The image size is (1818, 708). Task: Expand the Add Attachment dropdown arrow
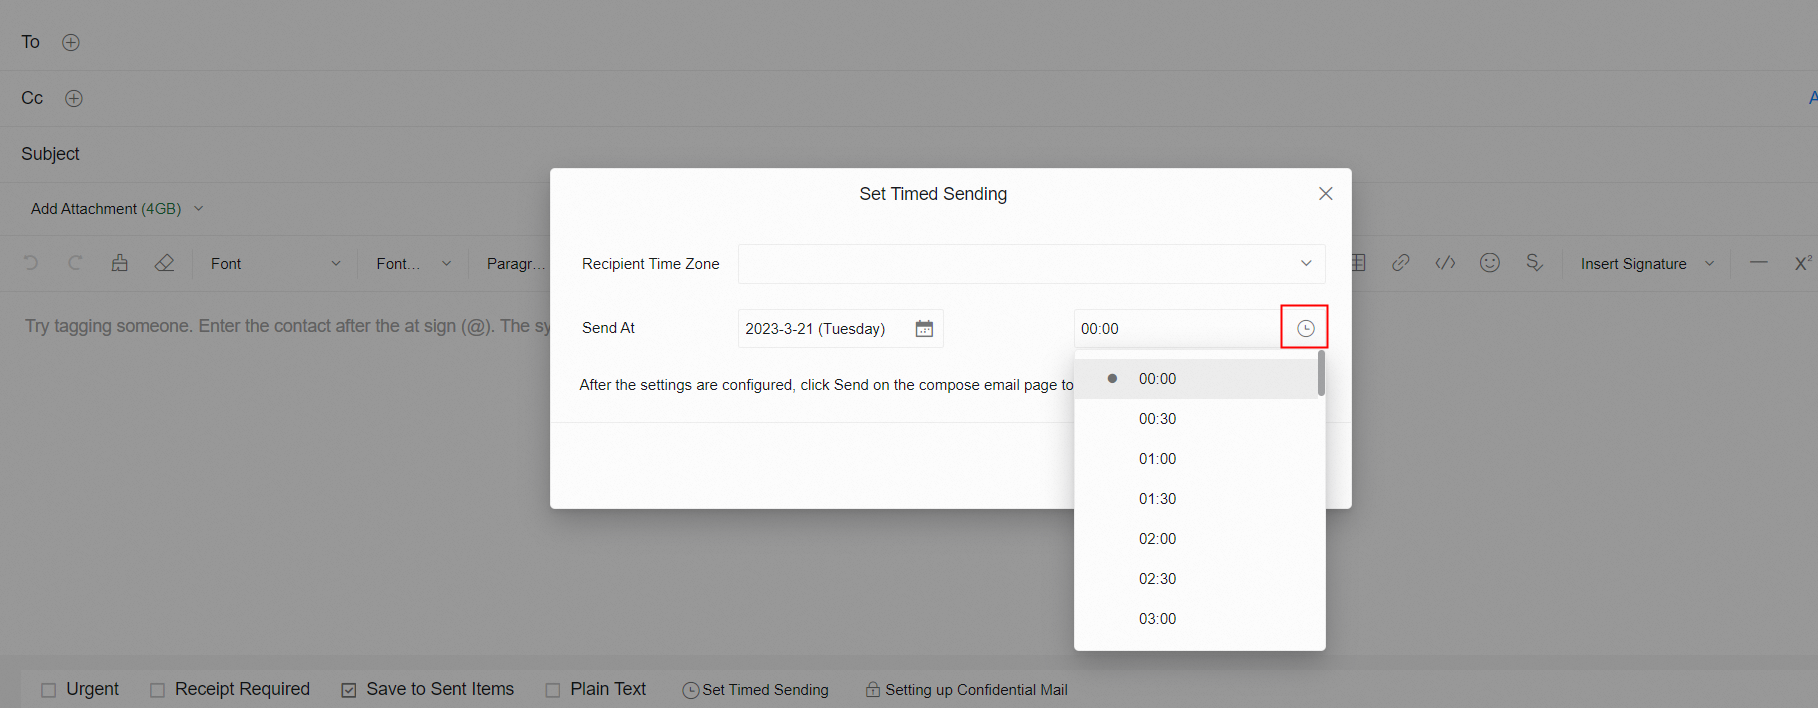(198, 209)
